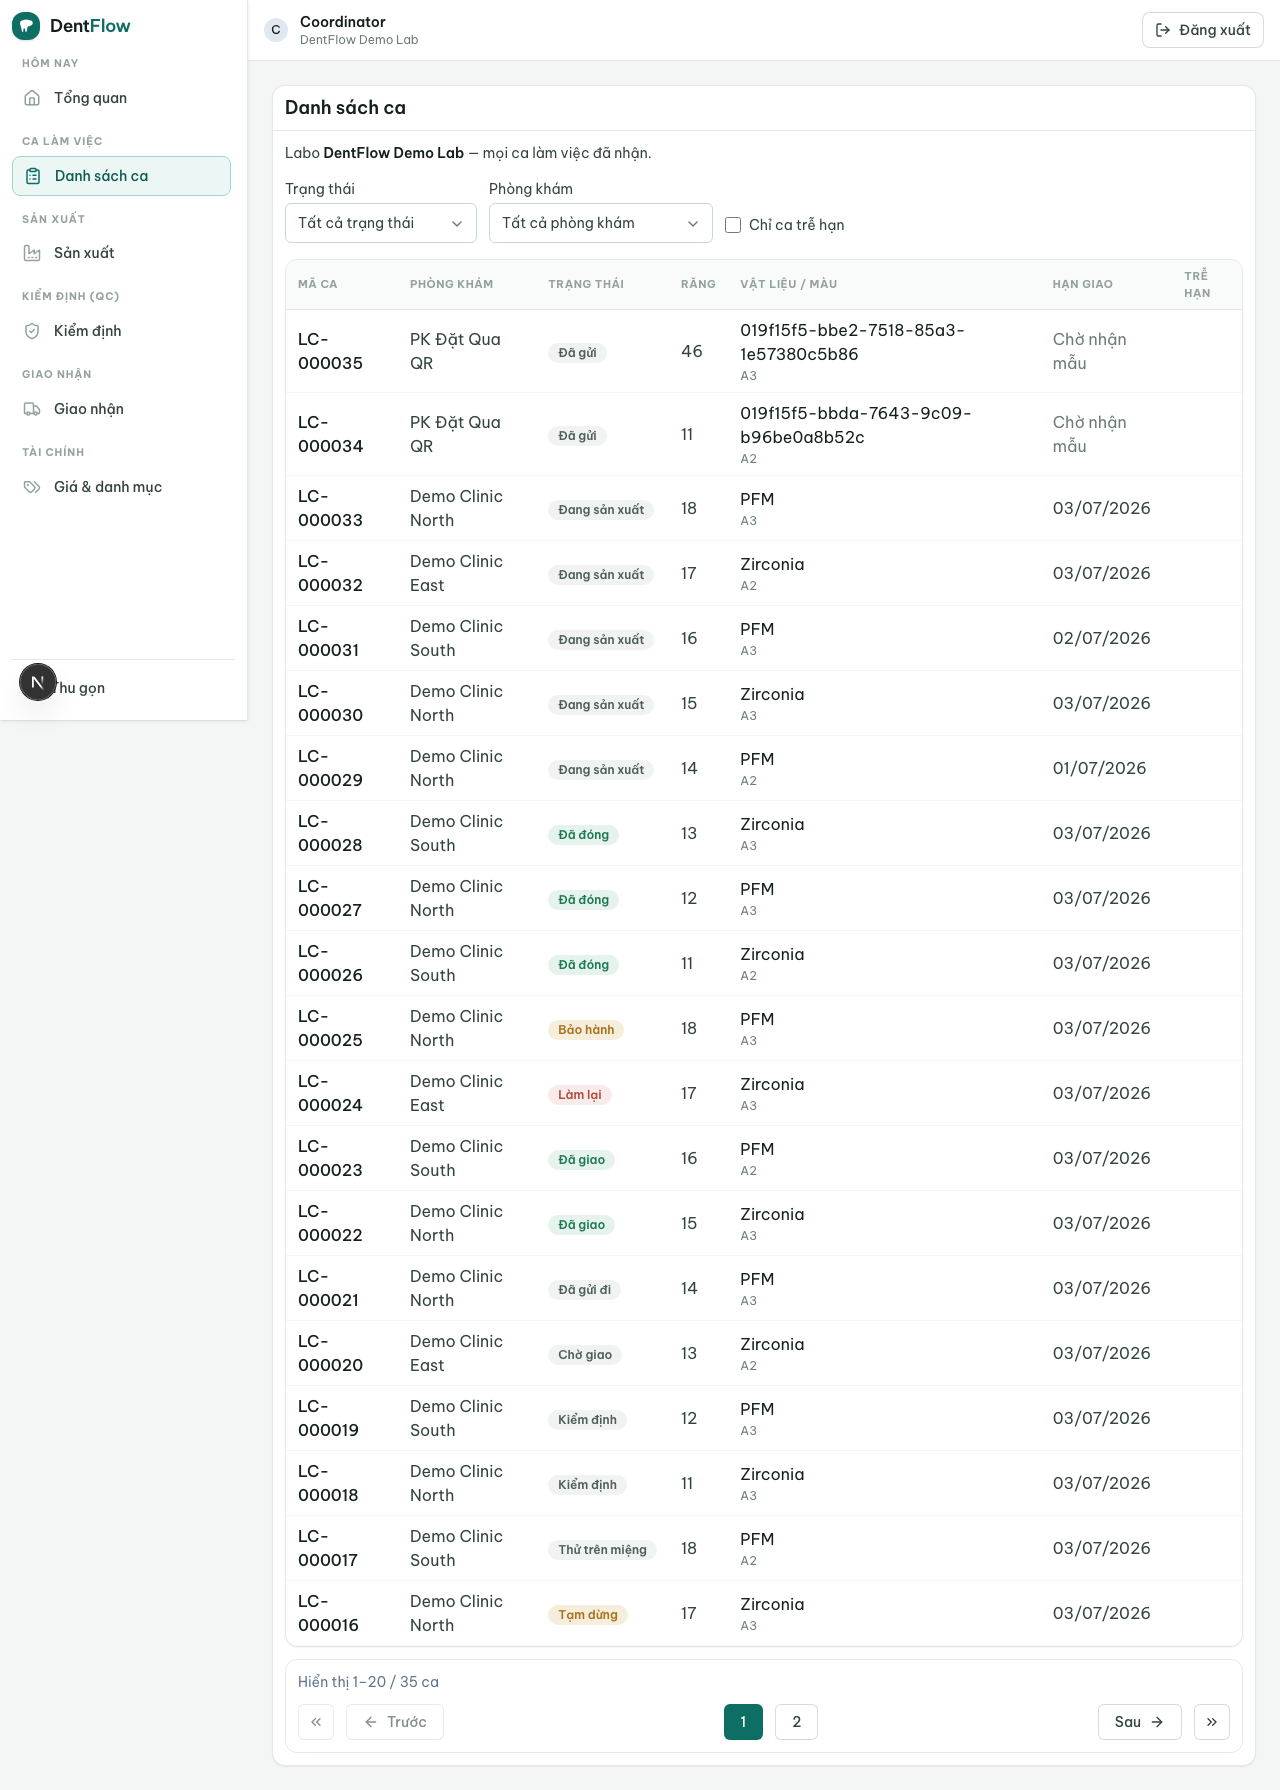Screen dimensions: 1280x1790
Task: Open Tất cả phòng khám dropdown
Action: click(601, 223)
